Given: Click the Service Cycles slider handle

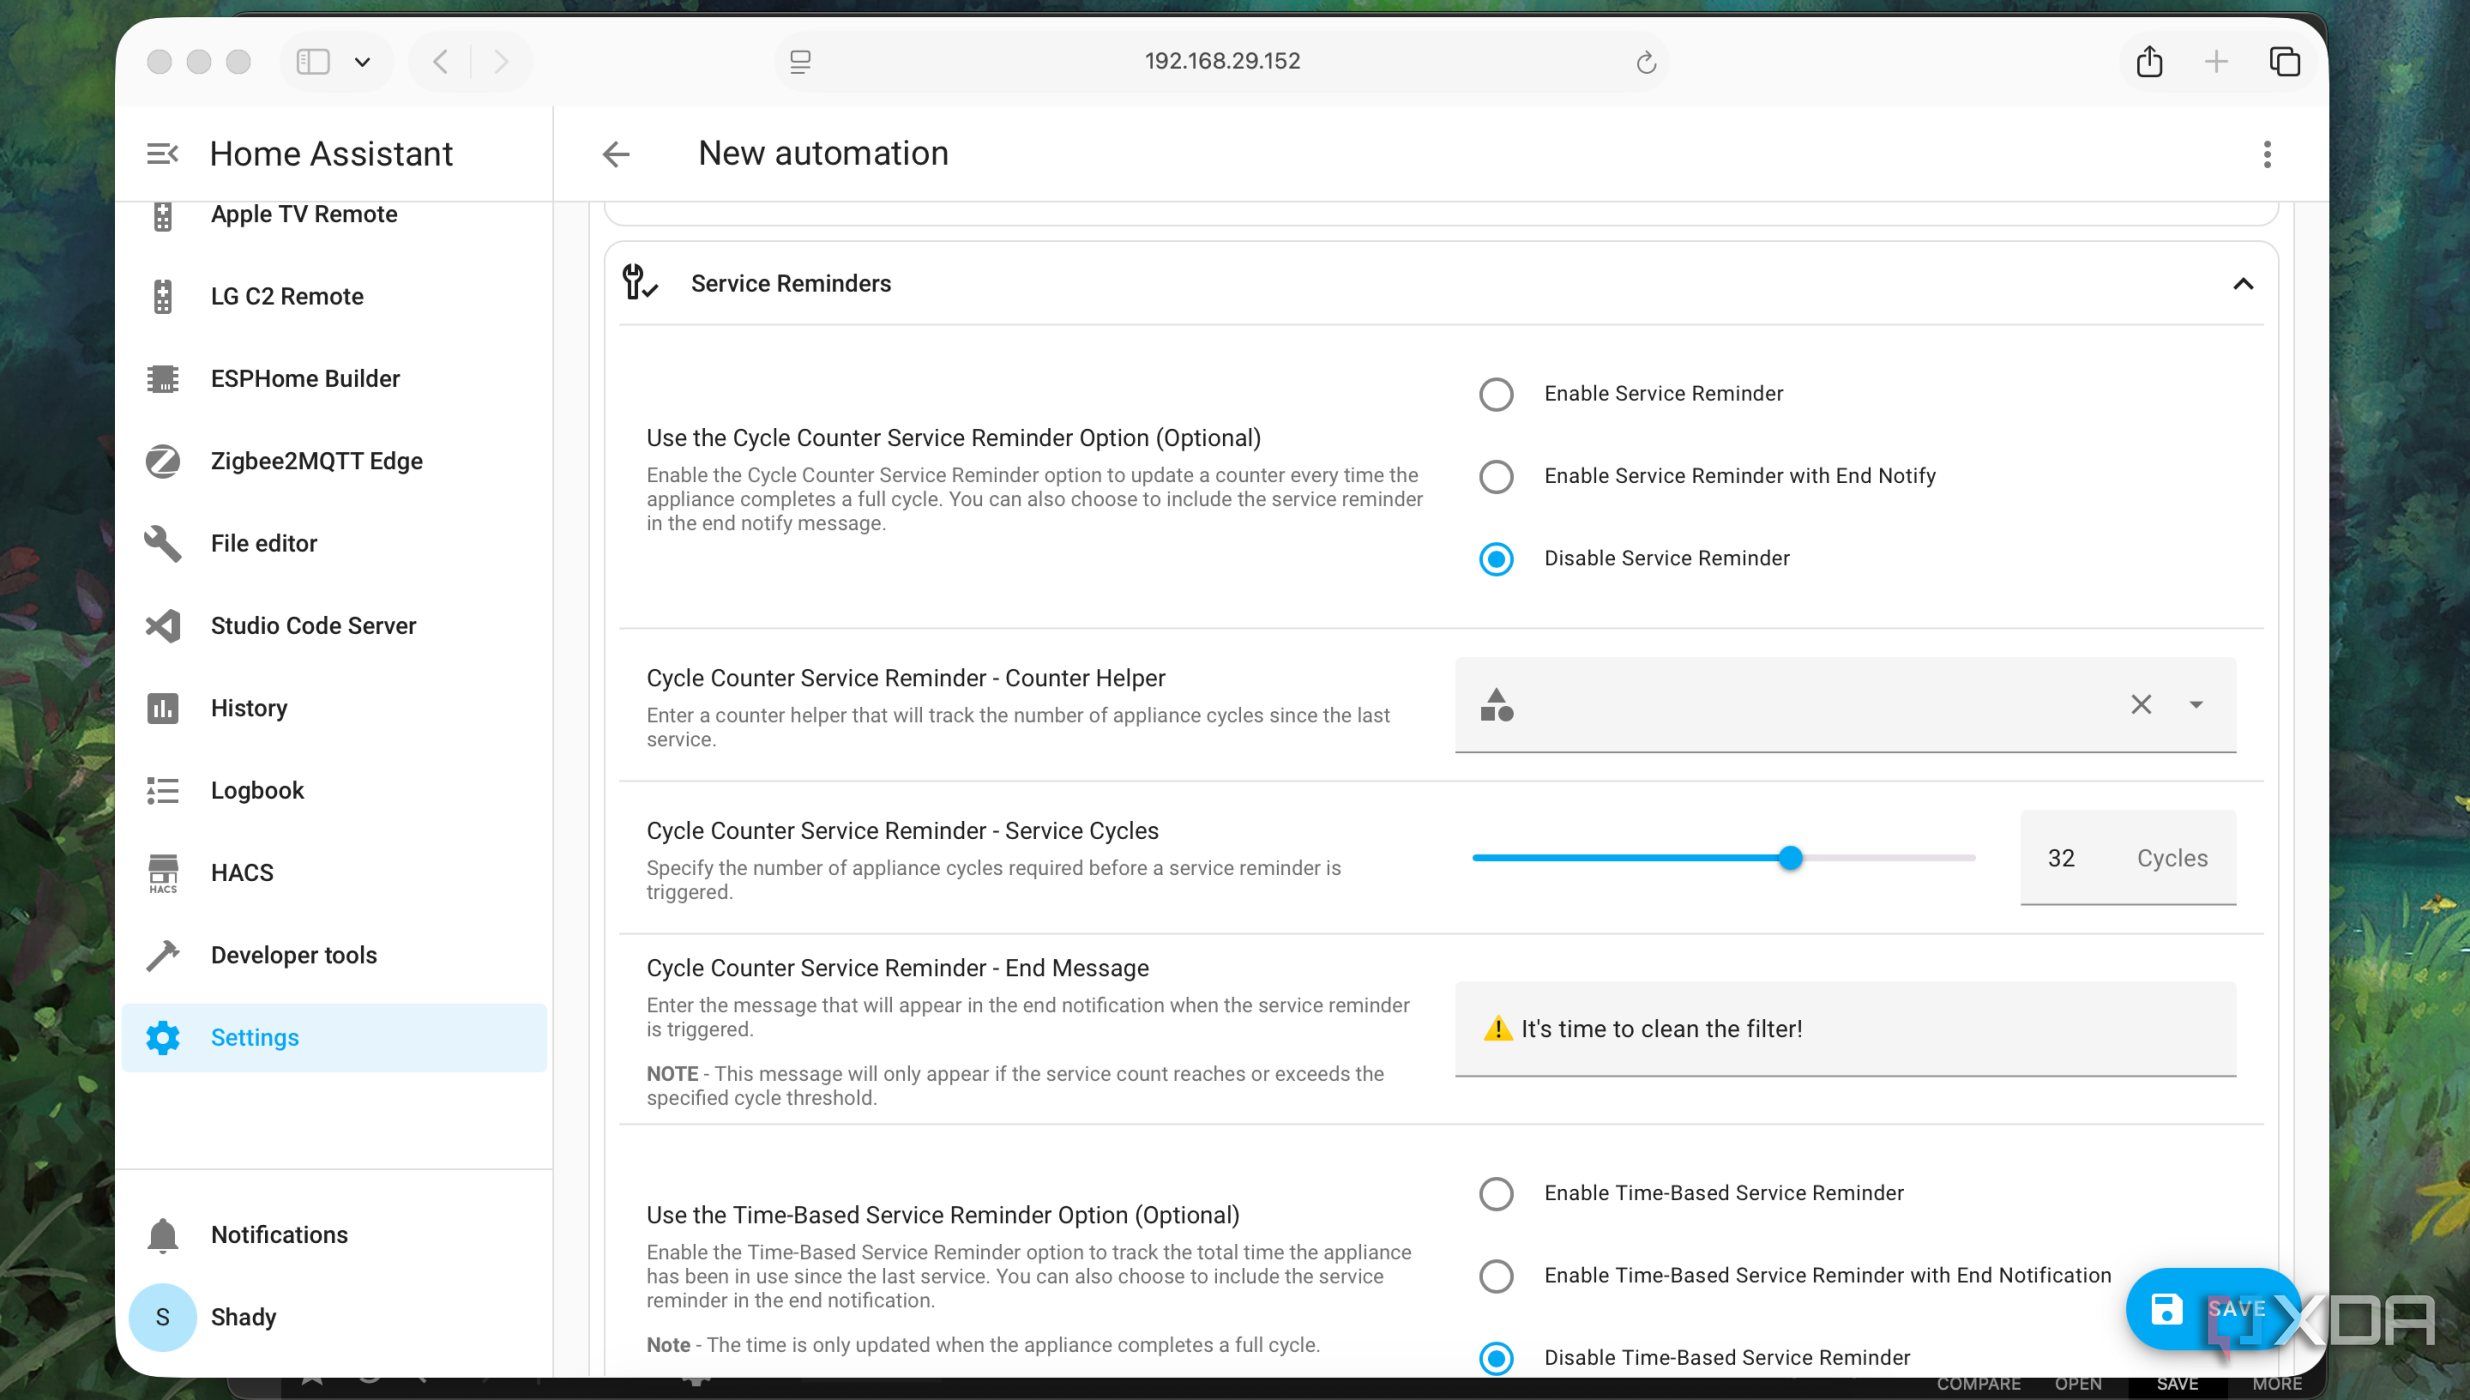Looking at the screenshot, I should (1790, 858).
